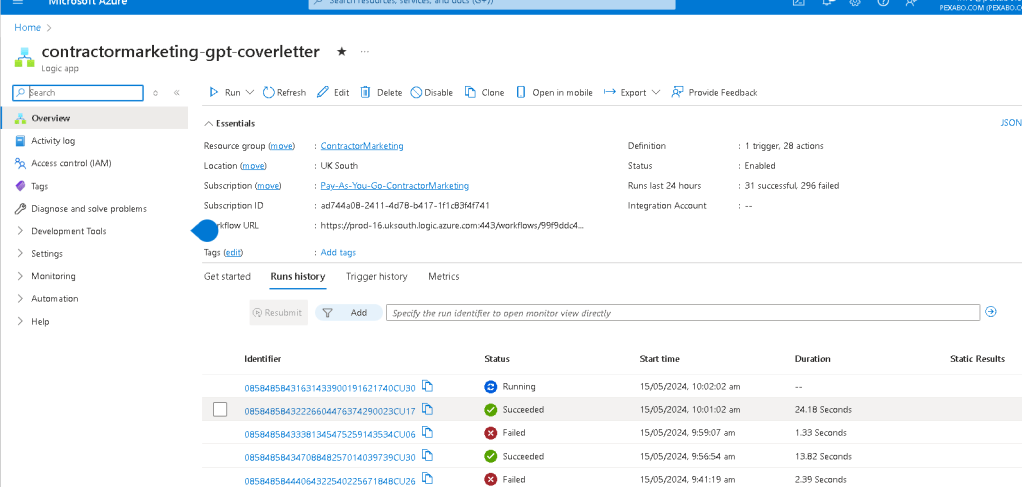Click the red Failed icon for the 9:59:07 run
The width and height of the screenshot is (1022, 487).
(491, 433)
